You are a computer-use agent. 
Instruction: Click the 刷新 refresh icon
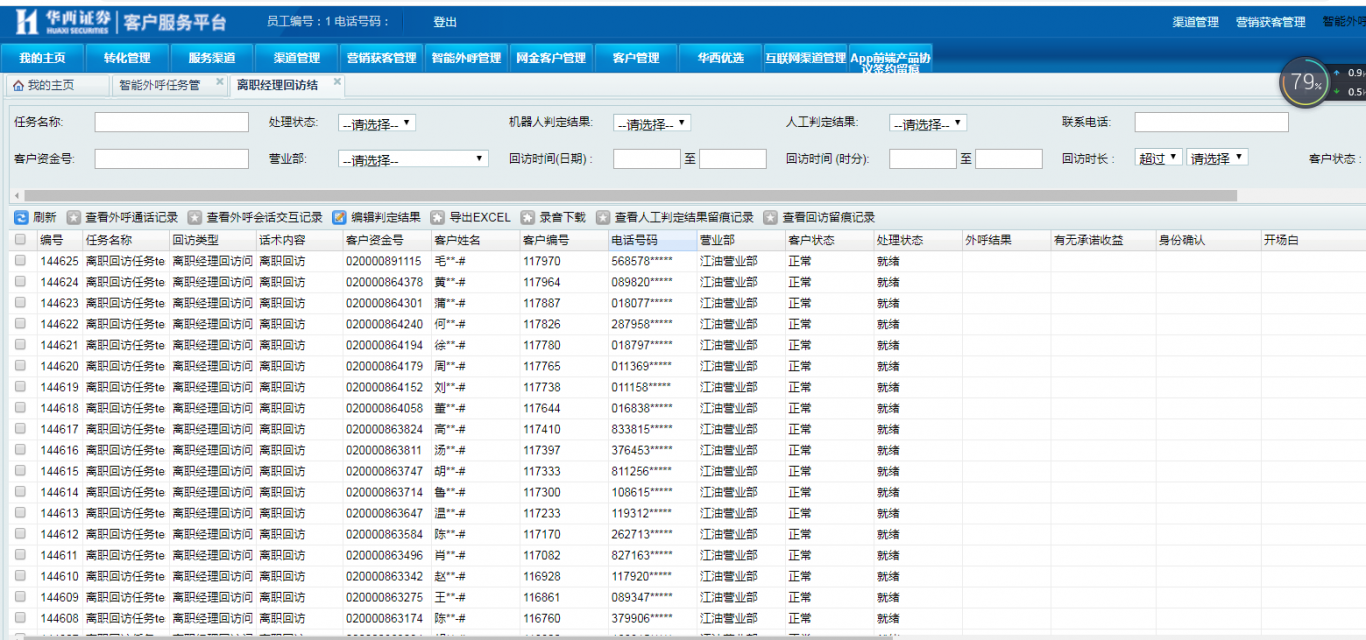pos(21,217)
